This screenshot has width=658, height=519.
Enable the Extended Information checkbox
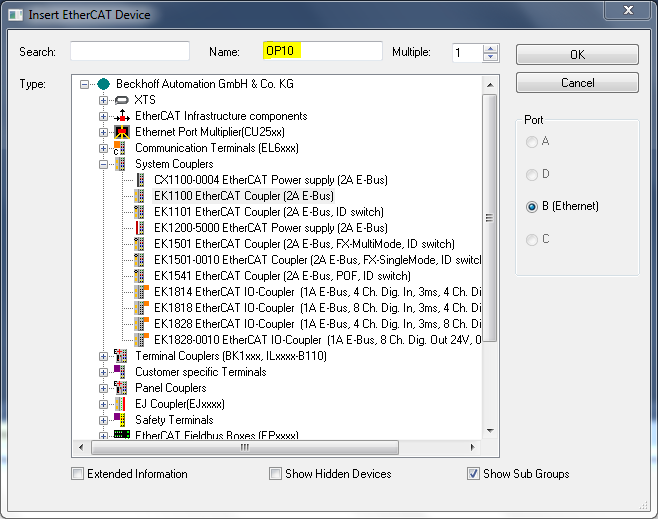click(x=78, y=474)
